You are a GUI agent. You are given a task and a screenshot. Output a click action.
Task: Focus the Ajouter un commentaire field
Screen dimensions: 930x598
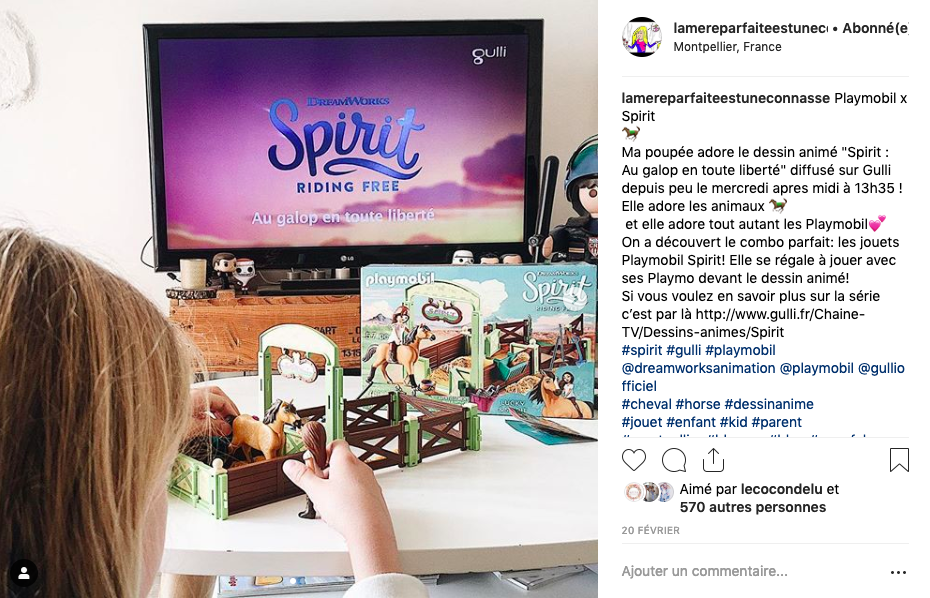click(747, 571)
